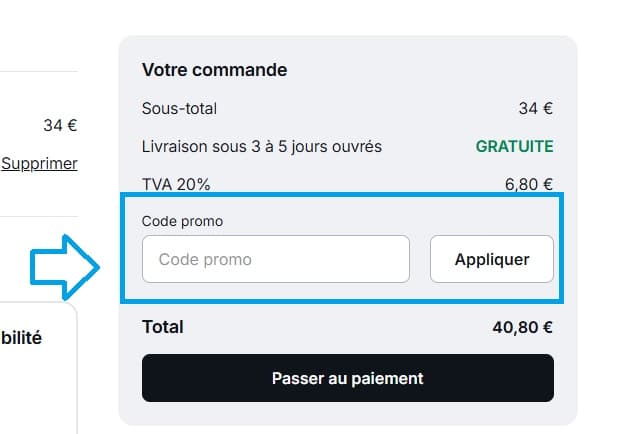The height and width of the screenshot is (434, 636).
Task: Focus the Code promo text field
Action: [275, 259]
